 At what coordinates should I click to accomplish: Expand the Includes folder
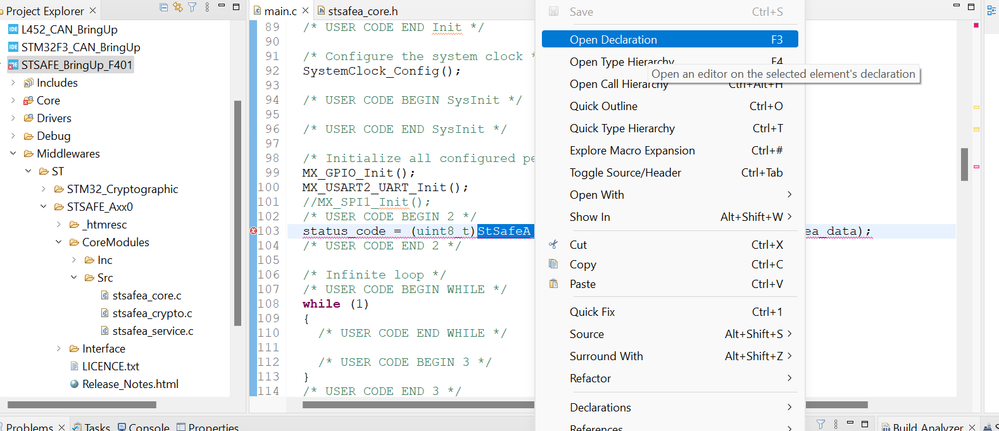coord(13,83)
